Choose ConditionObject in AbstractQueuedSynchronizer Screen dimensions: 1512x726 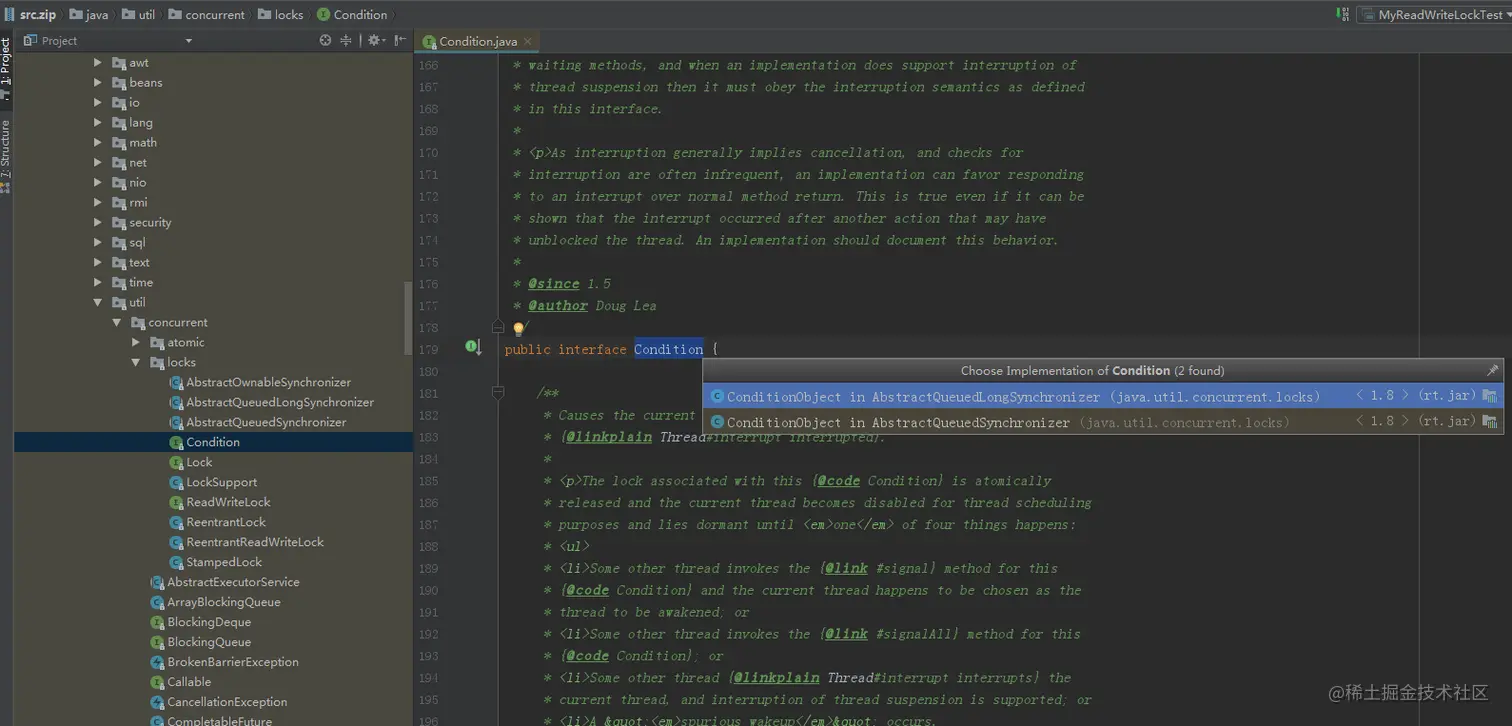click(1103, 422)
